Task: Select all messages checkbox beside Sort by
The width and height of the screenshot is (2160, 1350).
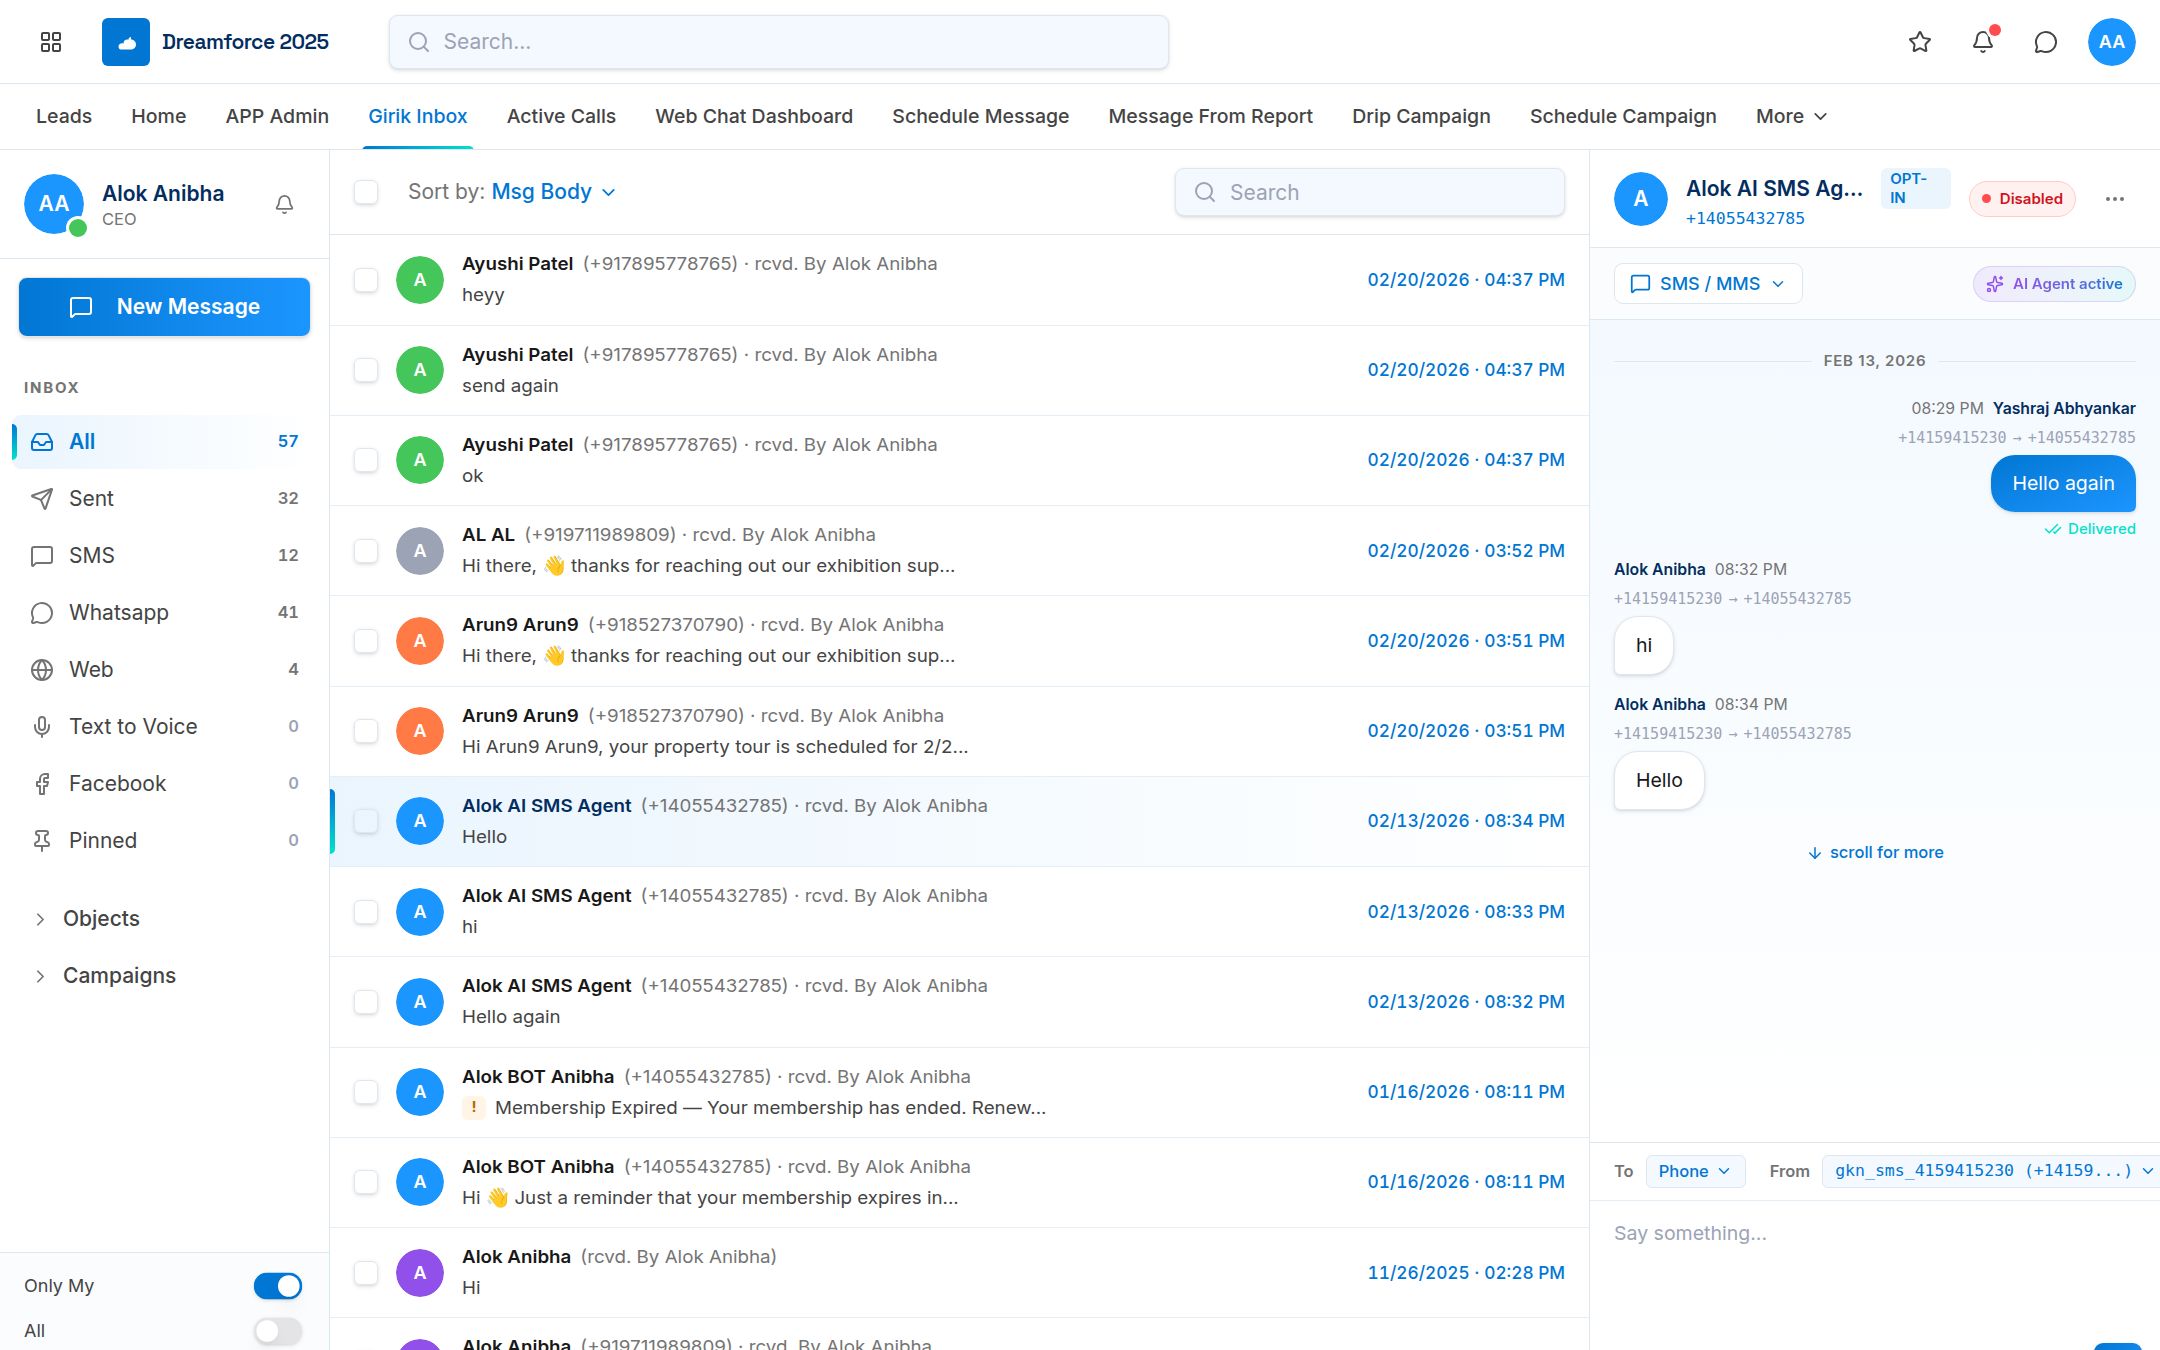Action: (366, 192)
